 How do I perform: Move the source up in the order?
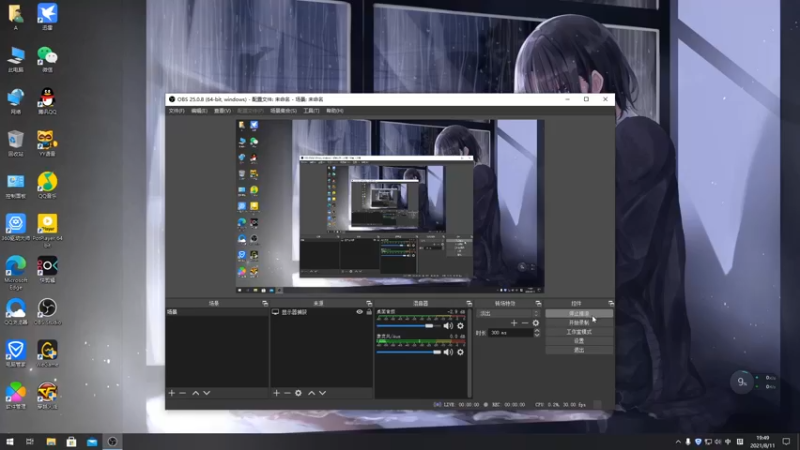(311, 393)
